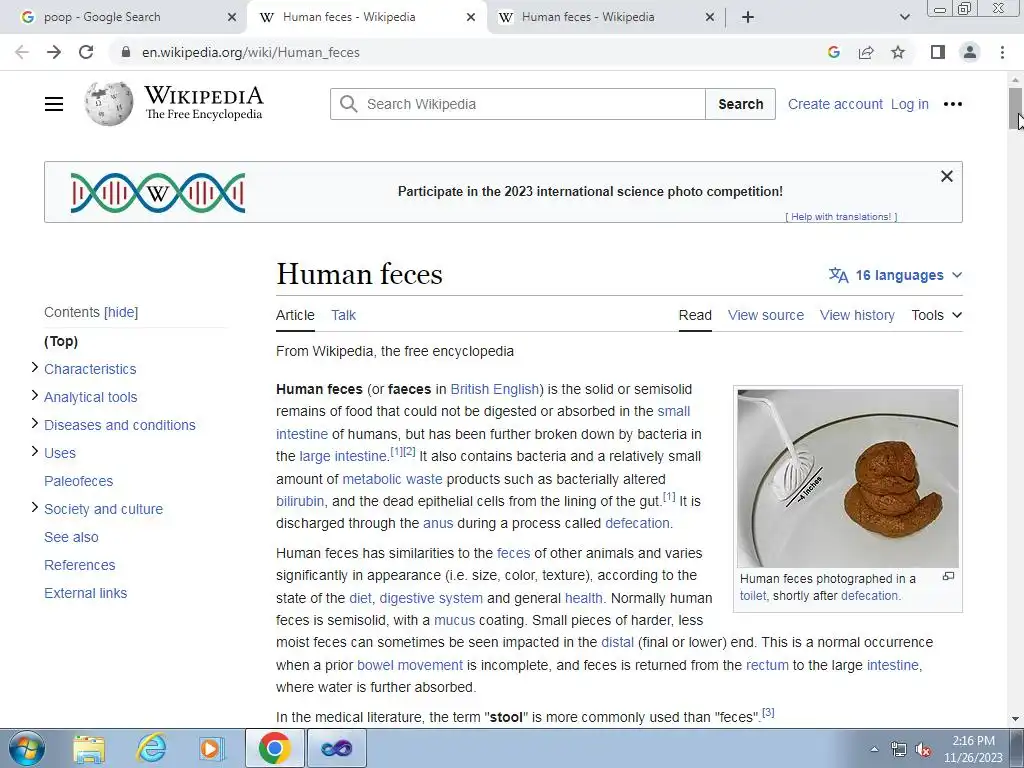Viewport: 1024px width, 768px height.
Task: Open the View history tab
Action: [857, 315]
